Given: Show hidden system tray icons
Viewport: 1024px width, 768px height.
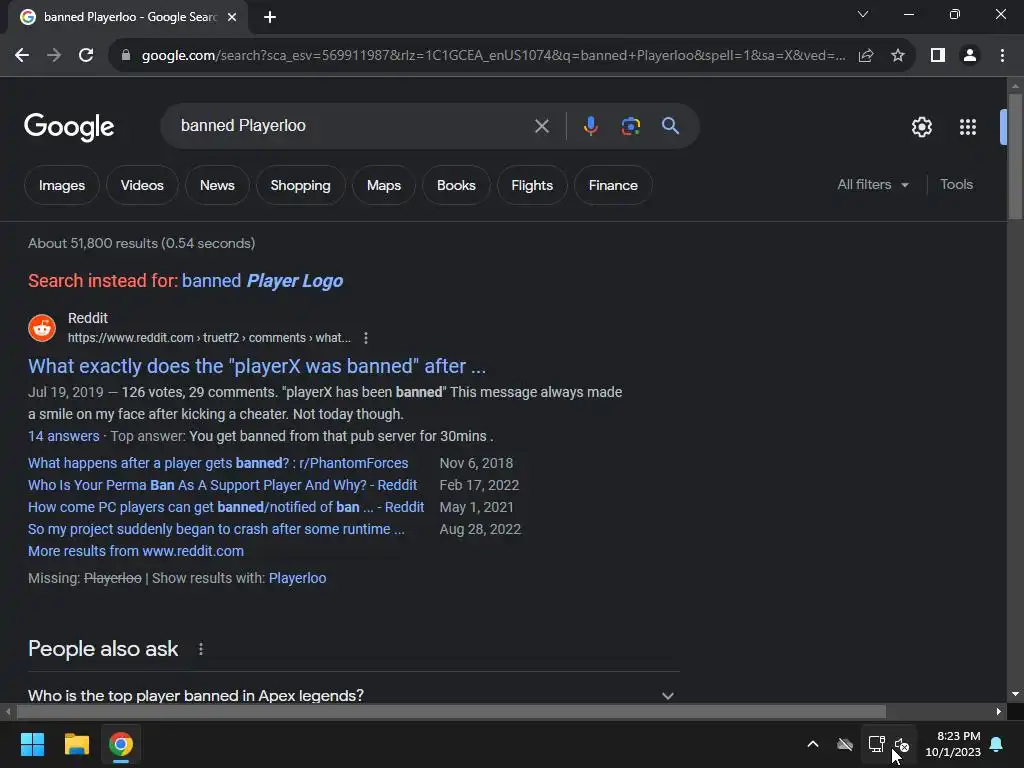Looking at the screenshot, I should [812, 744].
